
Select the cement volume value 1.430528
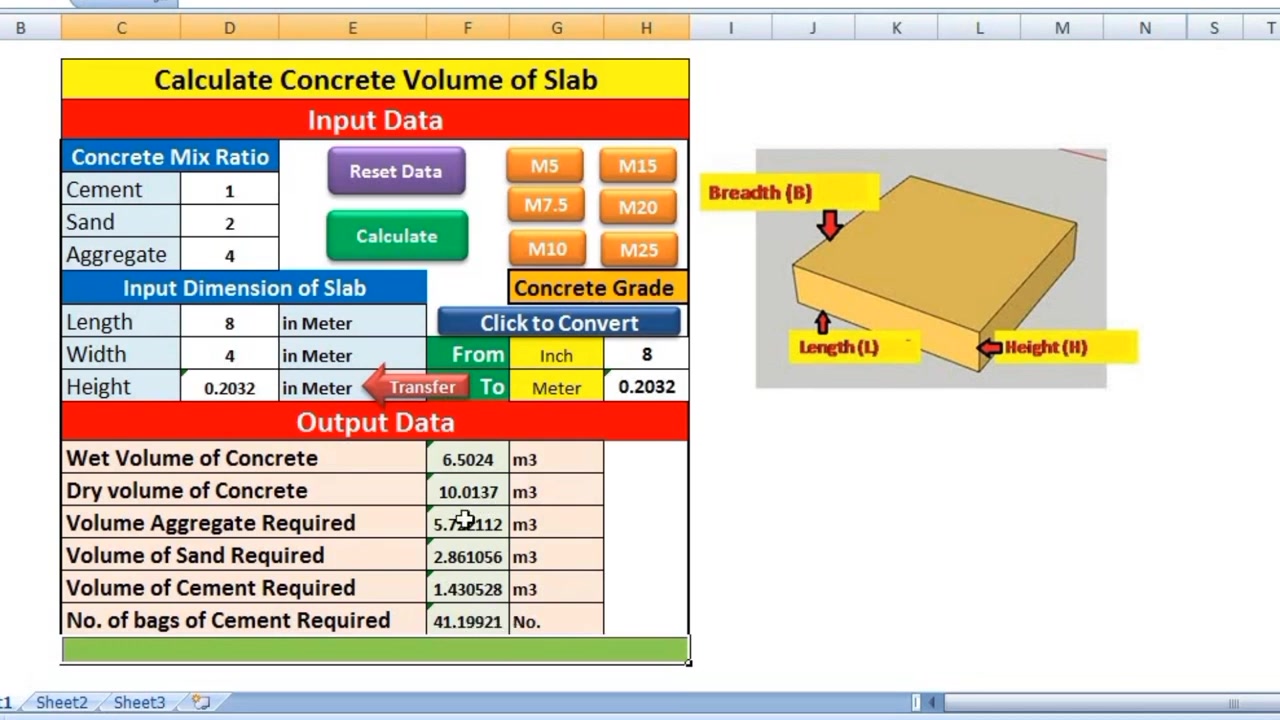[x=467, y=589]
